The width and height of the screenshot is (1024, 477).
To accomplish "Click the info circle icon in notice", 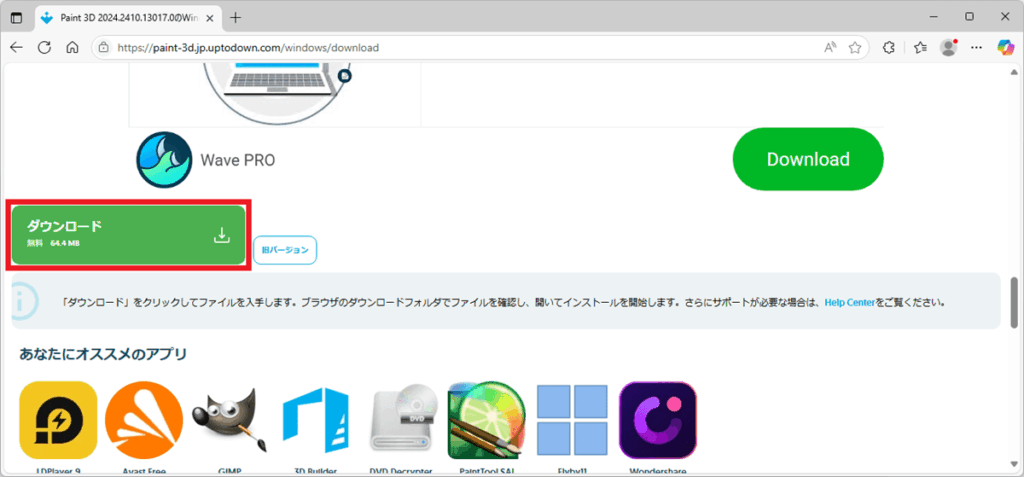I will click(x=24, y=302).
